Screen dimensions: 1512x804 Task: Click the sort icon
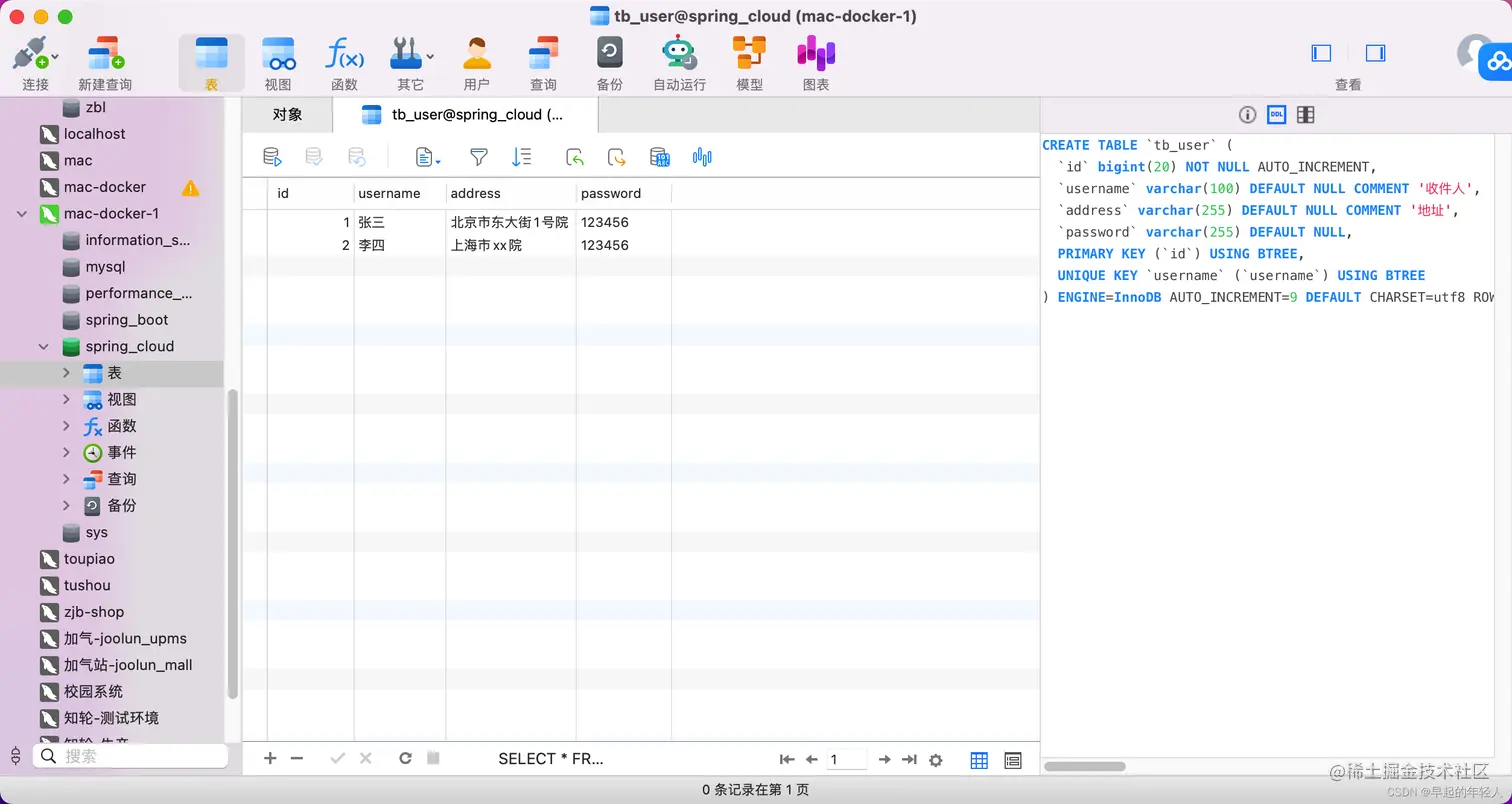(x=521, y=157)
